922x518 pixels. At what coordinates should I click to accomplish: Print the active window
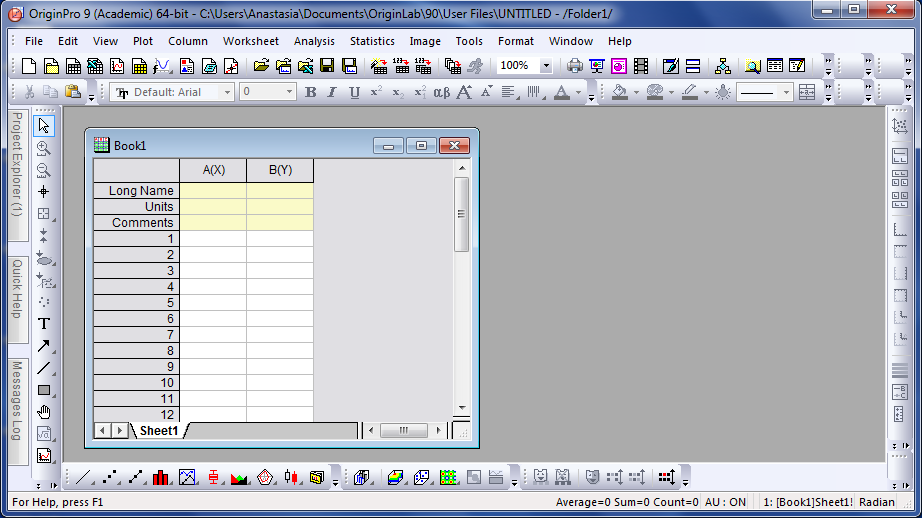574,66
